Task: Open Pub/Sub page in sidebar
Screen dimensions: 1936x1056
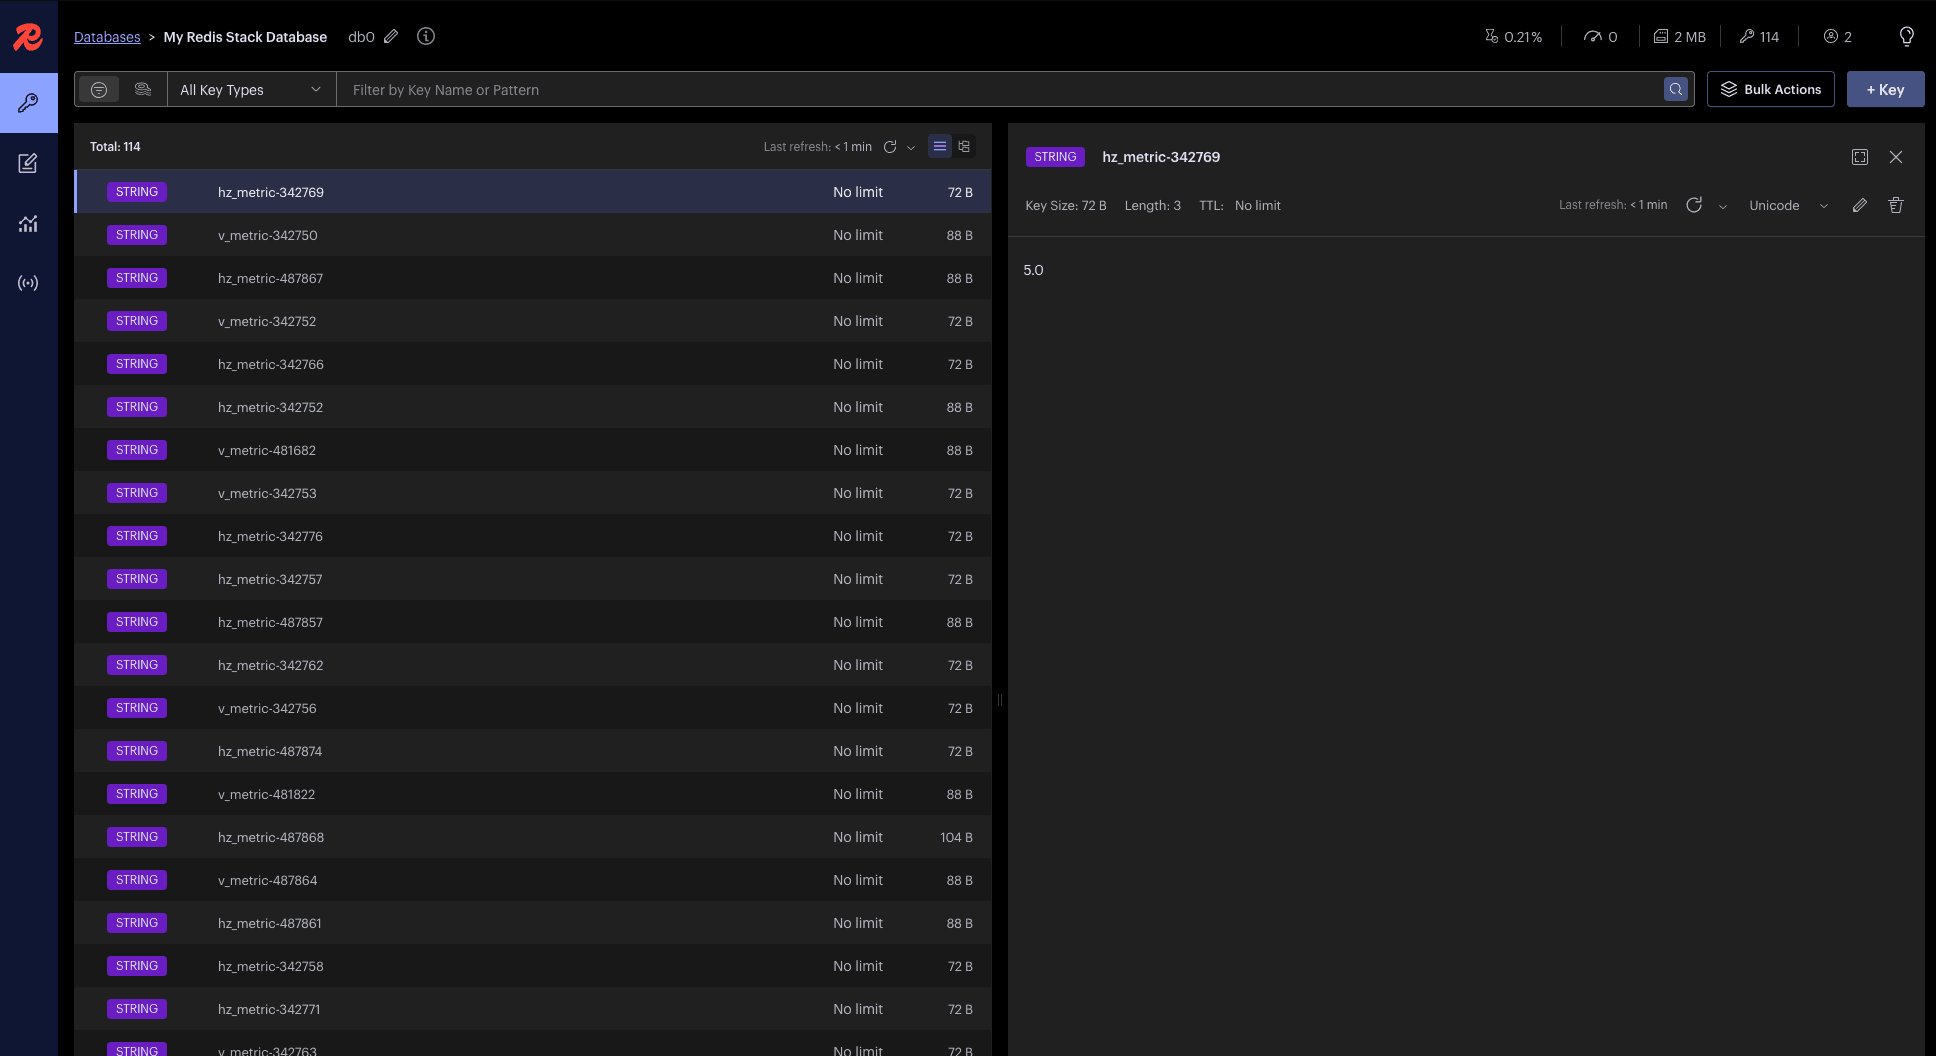Action: click(x=28, y=283)
